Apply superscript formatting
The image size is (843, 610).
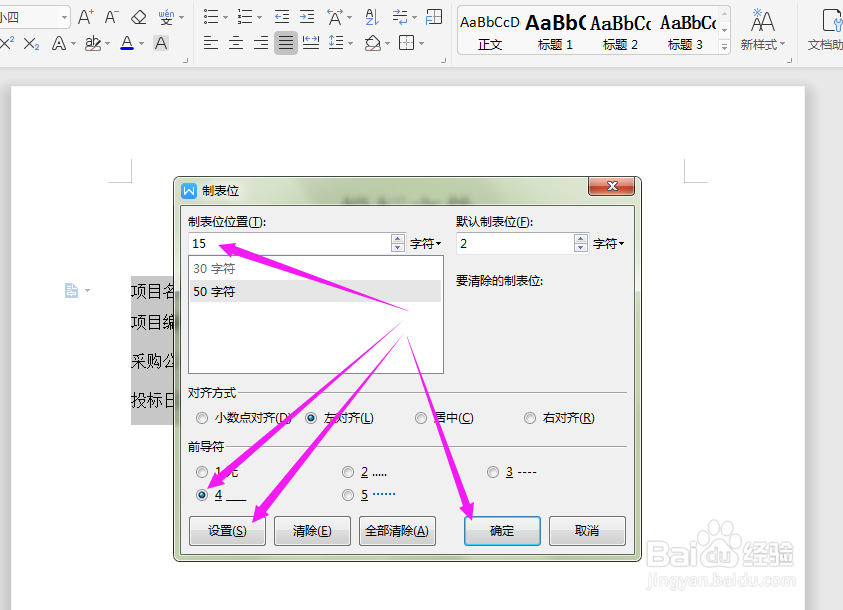point(8,42)
